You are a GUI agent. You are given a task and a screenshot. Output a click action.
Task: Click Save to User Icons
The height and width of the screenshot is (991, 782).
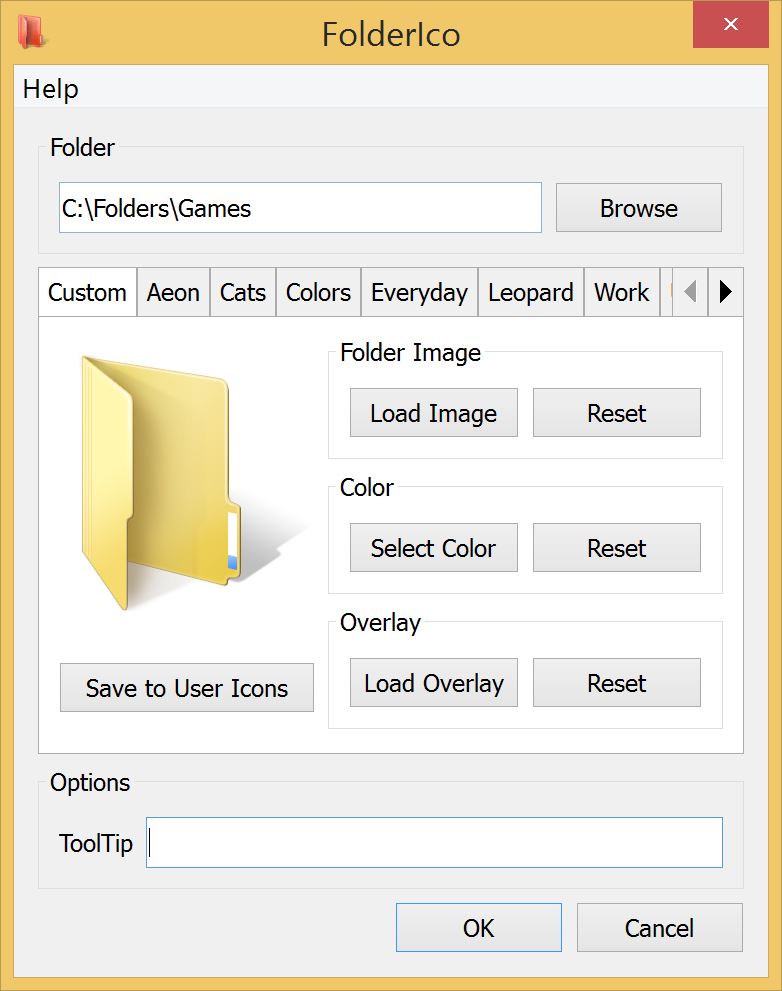click(187, 688)
